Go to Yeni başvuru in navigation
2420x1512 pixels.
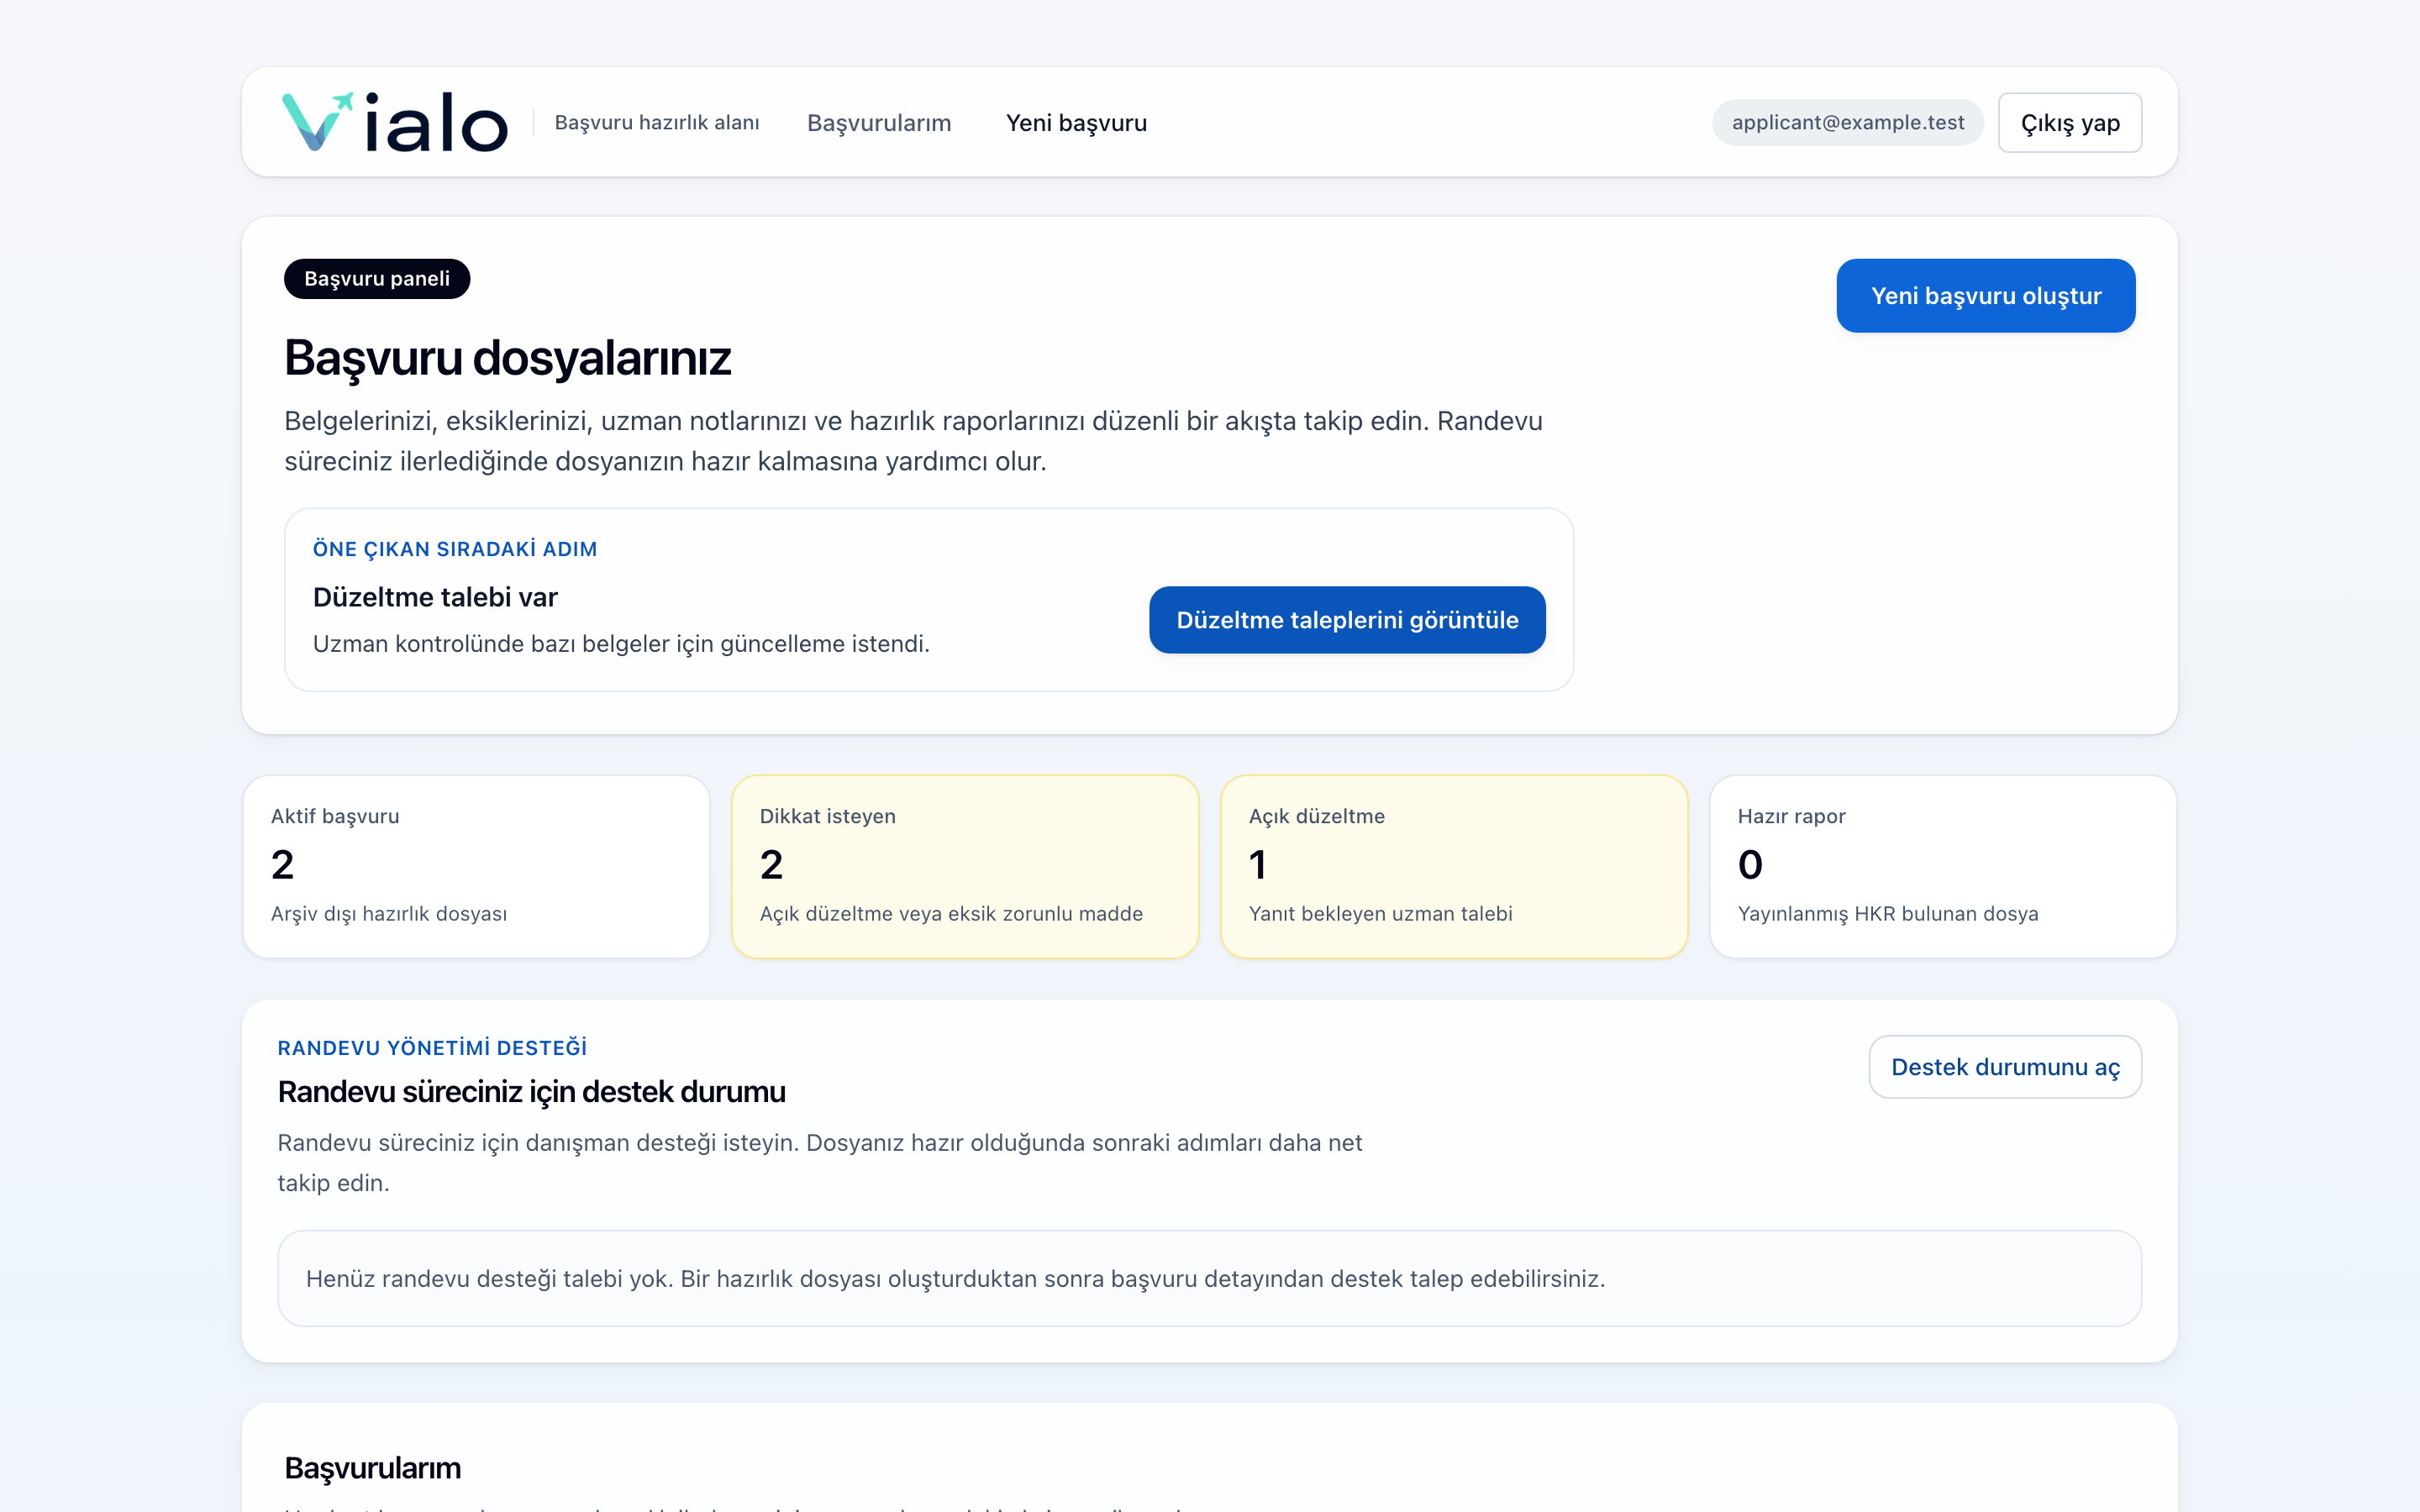pyautogui.click(x=1076, y=122)
